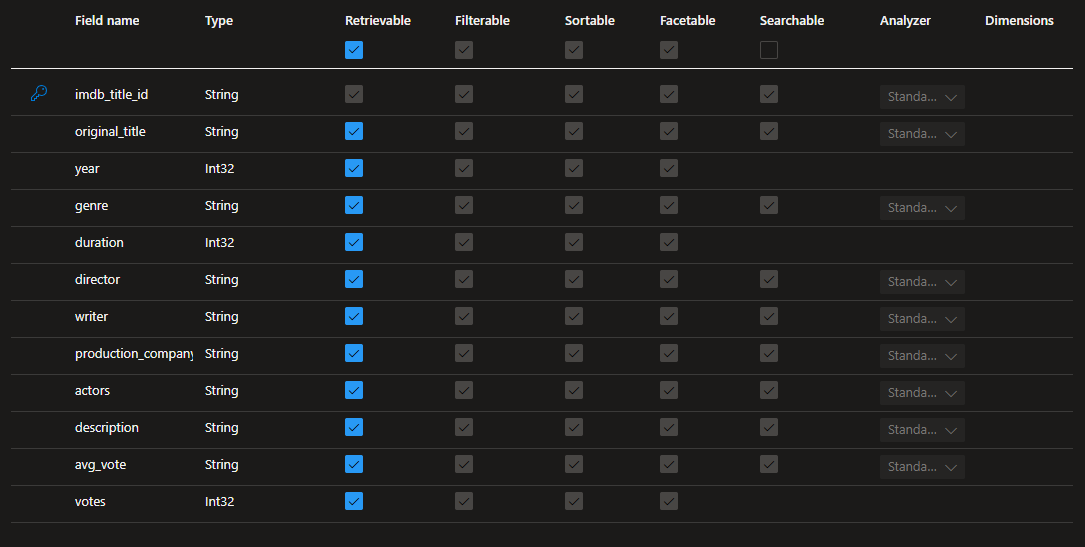Toggle header Filterable select-all checkbox
This screenshot has height=547, width=1085.
[x=464, y=50]
